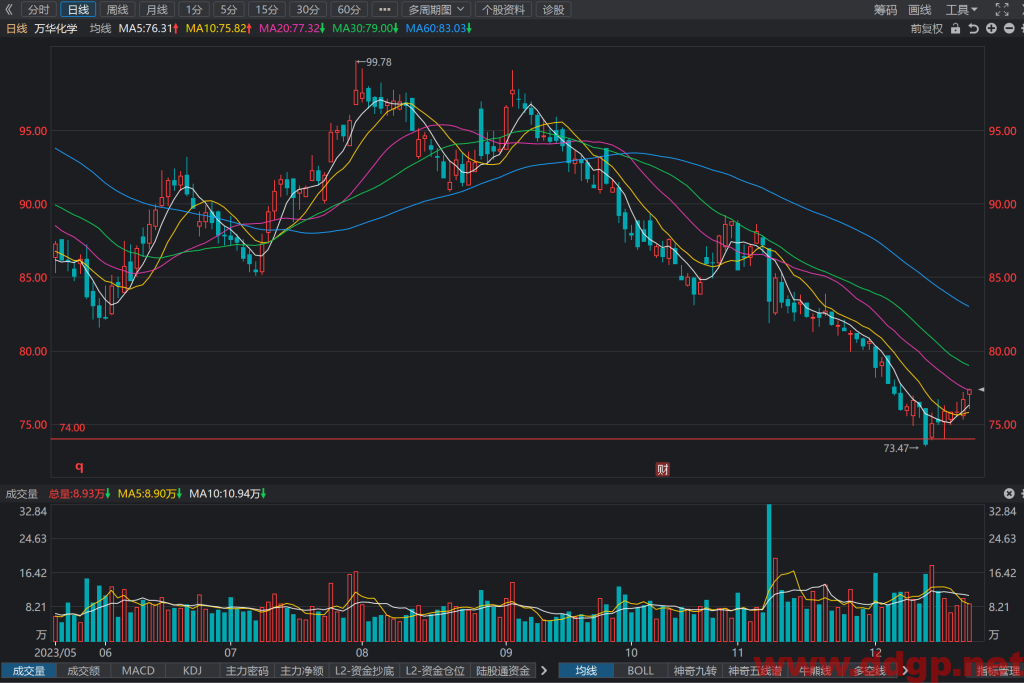The height and width of the screenshot is (683, 1024).
Task: Click the 万华化学 stock name
Action: (56, 29)
